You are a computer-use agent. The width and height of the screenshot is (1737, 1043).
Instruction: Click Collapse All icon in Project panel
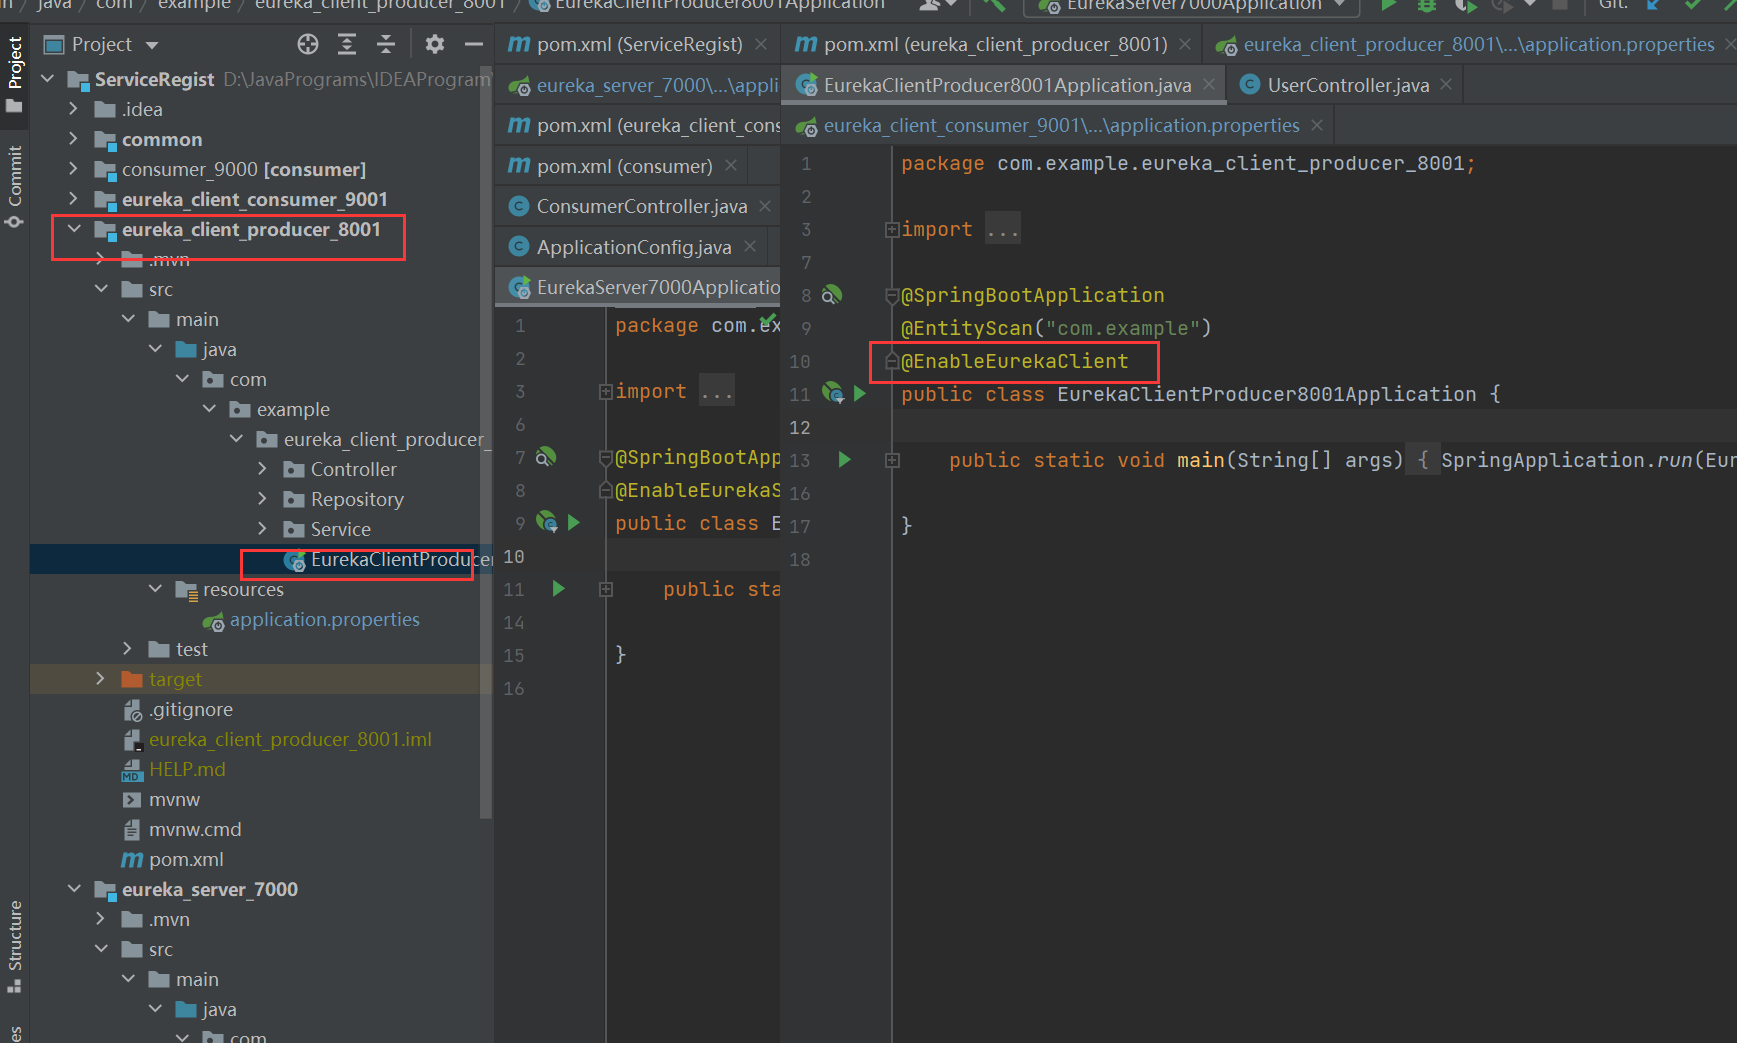pos(385,44)
